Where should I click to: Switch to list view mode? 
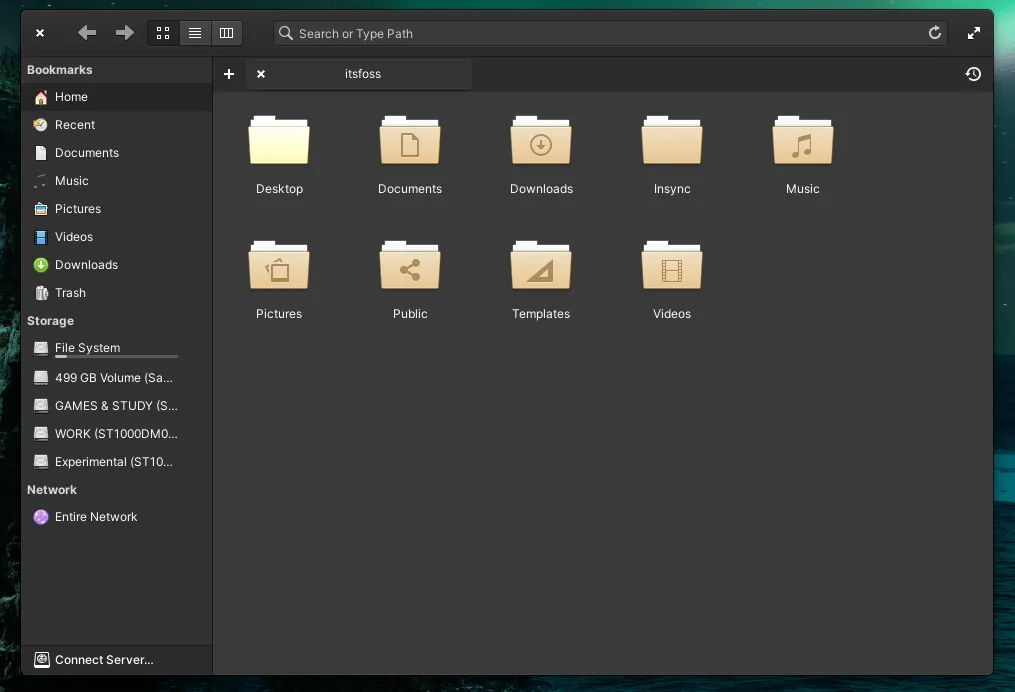pos(195,33)
